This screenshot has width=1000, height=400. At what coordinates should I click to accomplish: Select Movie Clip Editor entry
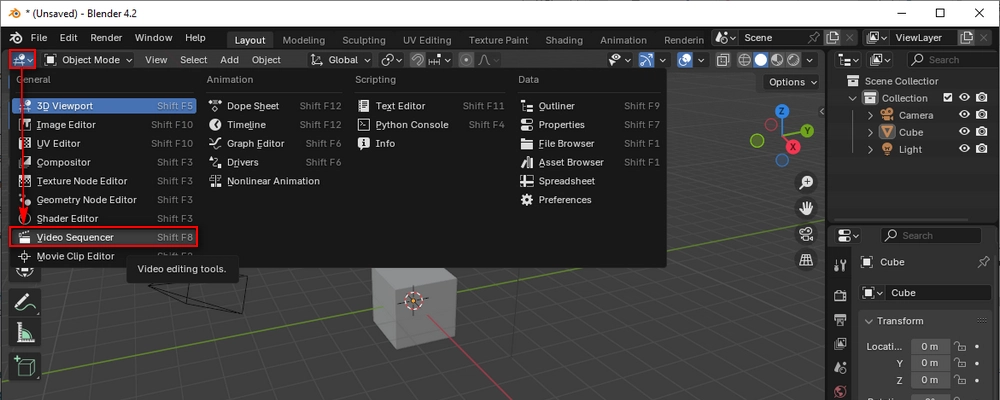[105, 256]
